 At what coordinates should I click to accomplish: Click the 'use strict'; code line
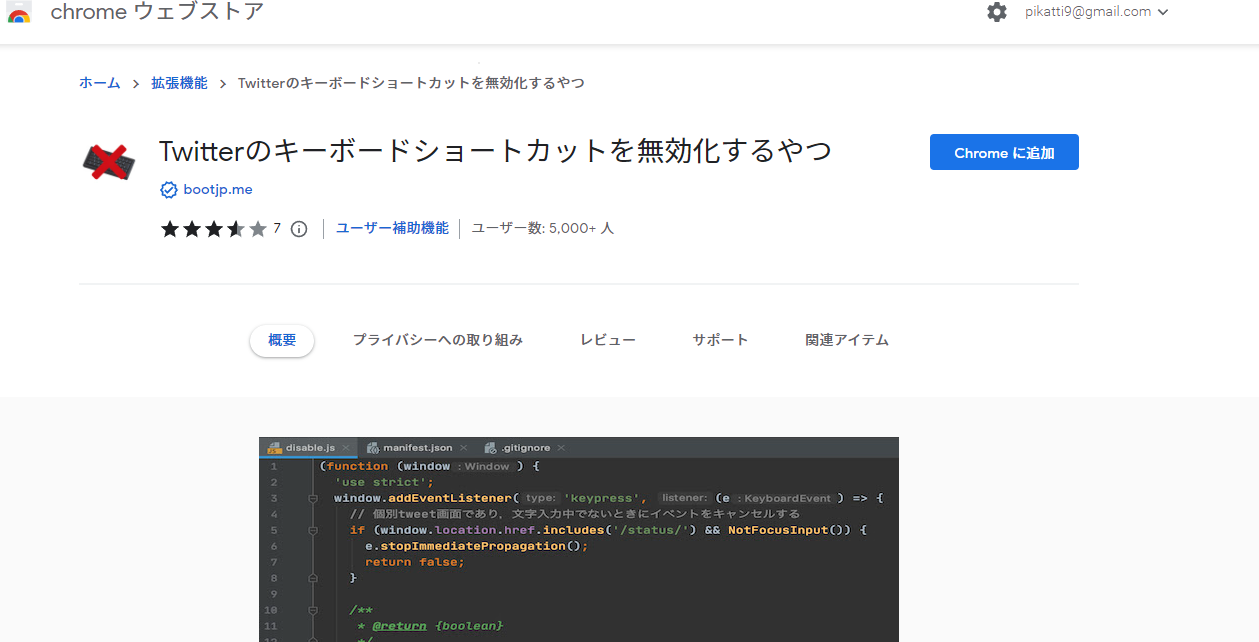click(384, 482)
